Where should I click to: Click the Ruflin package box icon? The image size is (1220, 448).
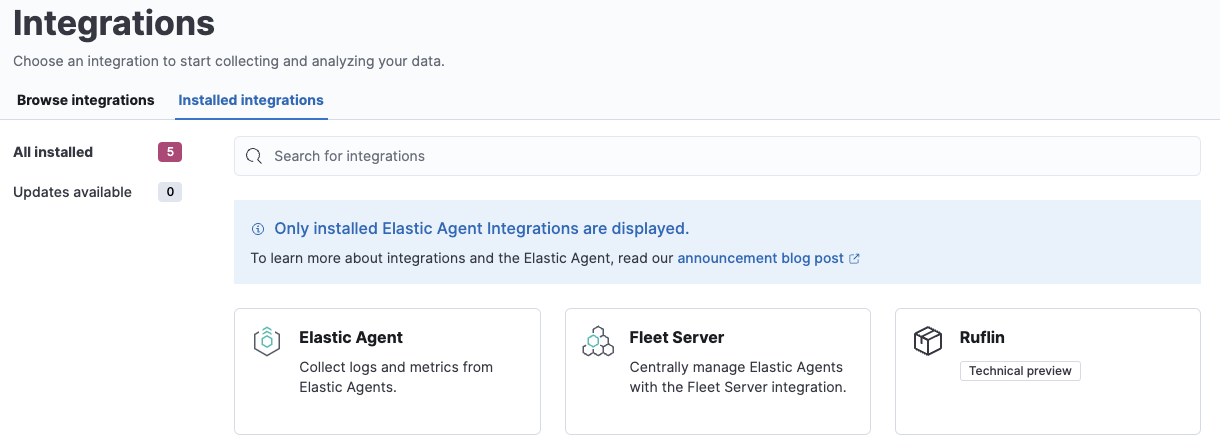pos(928,342)
